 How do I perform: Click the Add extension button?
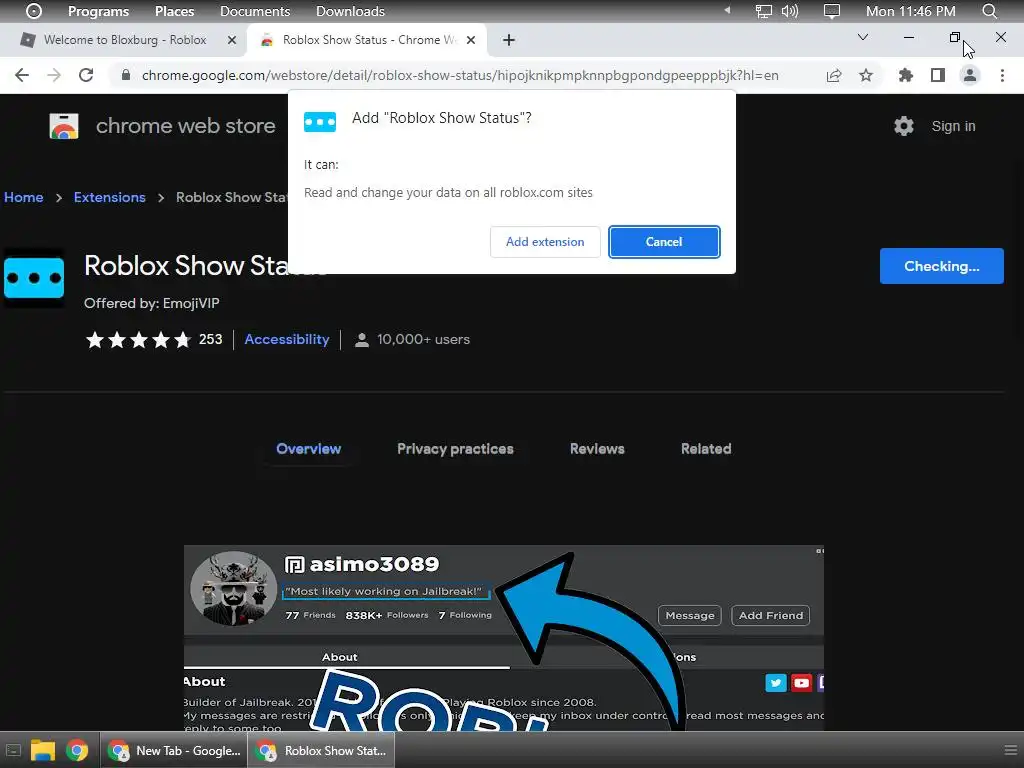tap(545, 242)
